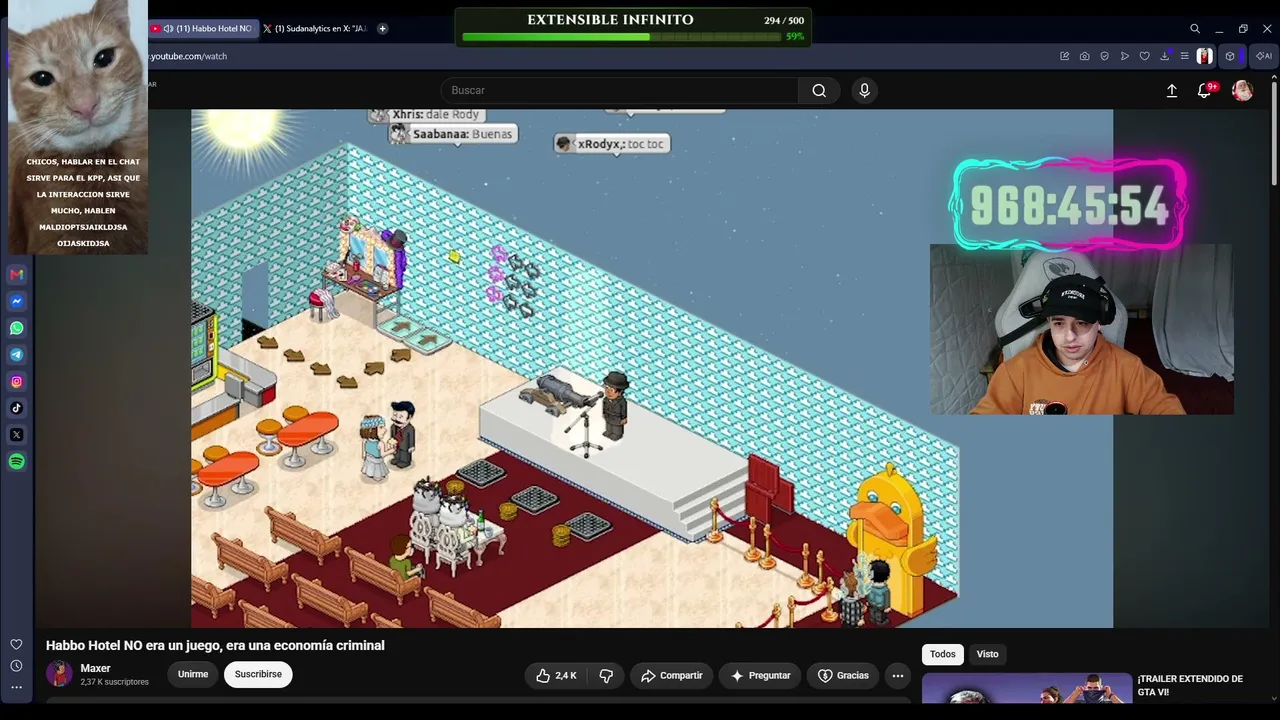Screen dimensions: 1280x720
Task: Open the extensions cube icon
Action: [1230, 56]
